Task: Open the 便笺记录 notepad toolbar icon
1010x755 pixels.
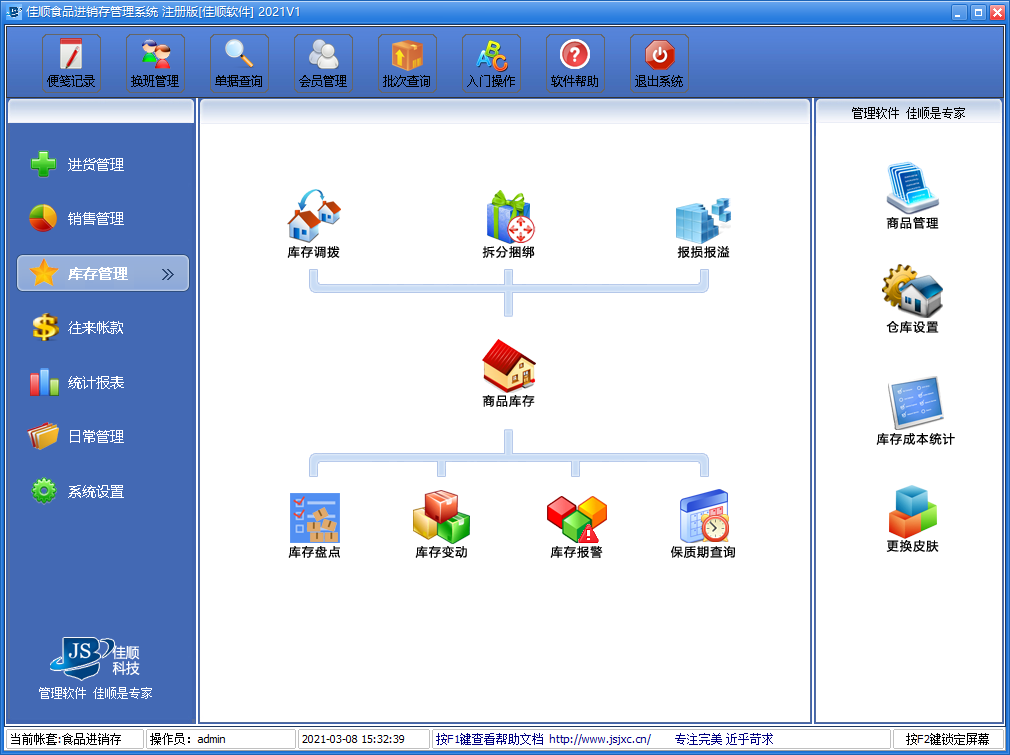Action: click(x=71, y=63)
